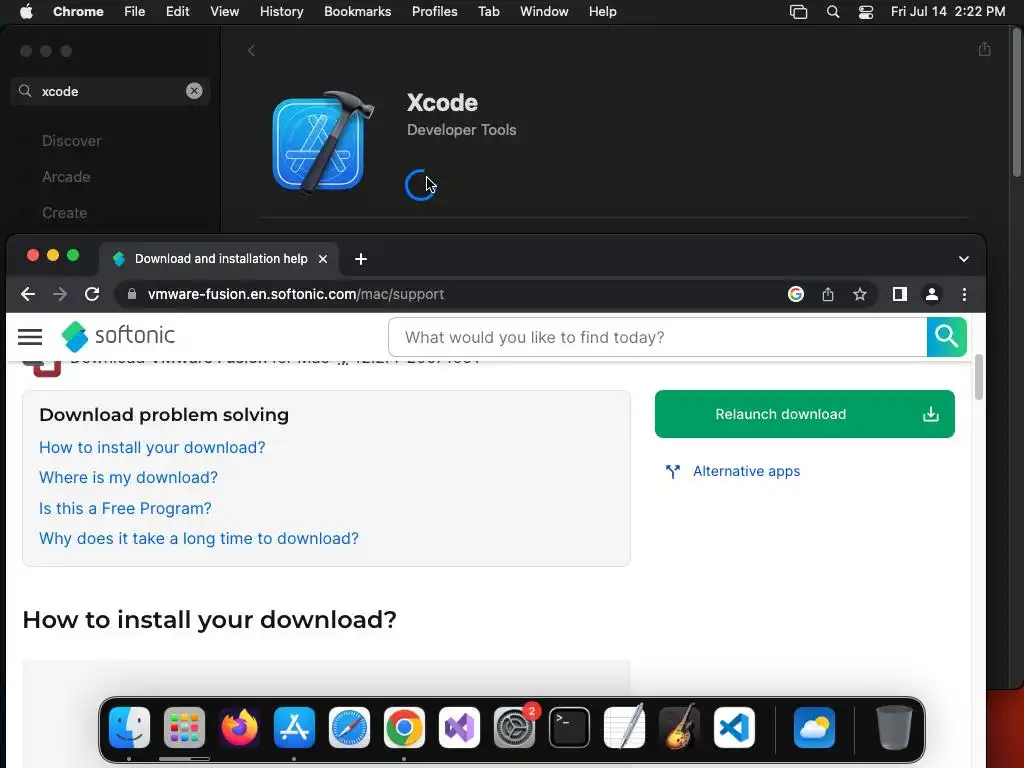Select Create in App Store sidebar
This screenshot has width=1024, height=768.
(x=64, y=212)
